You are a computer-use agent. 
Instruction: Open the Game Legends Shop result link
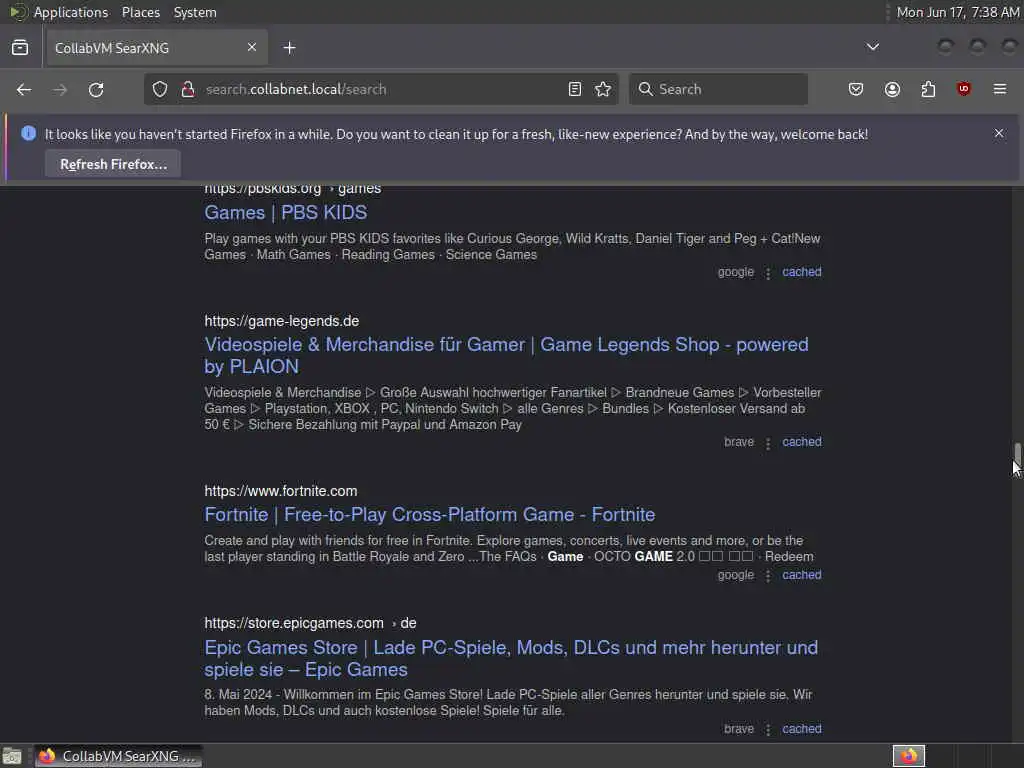point(506,355)
